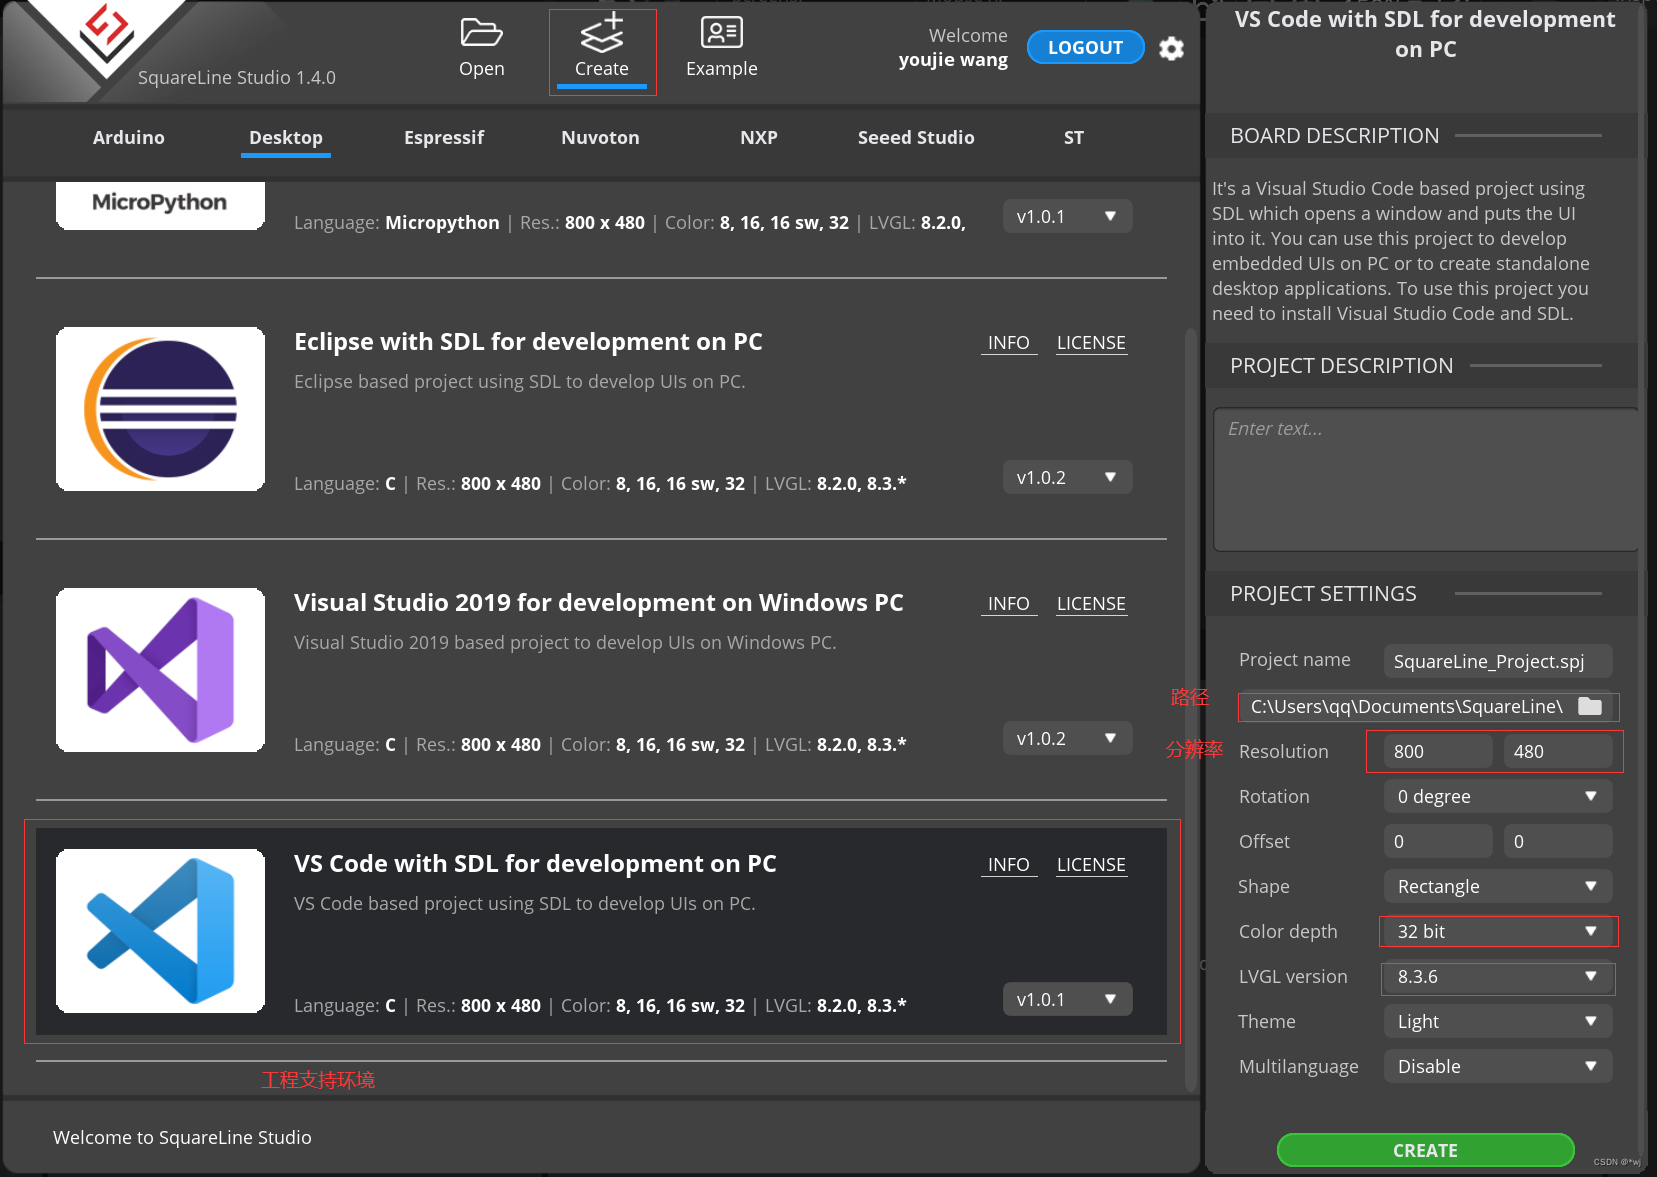Click the Example ID-card icon
The image size is (1657, 1177).
[722, 32]
